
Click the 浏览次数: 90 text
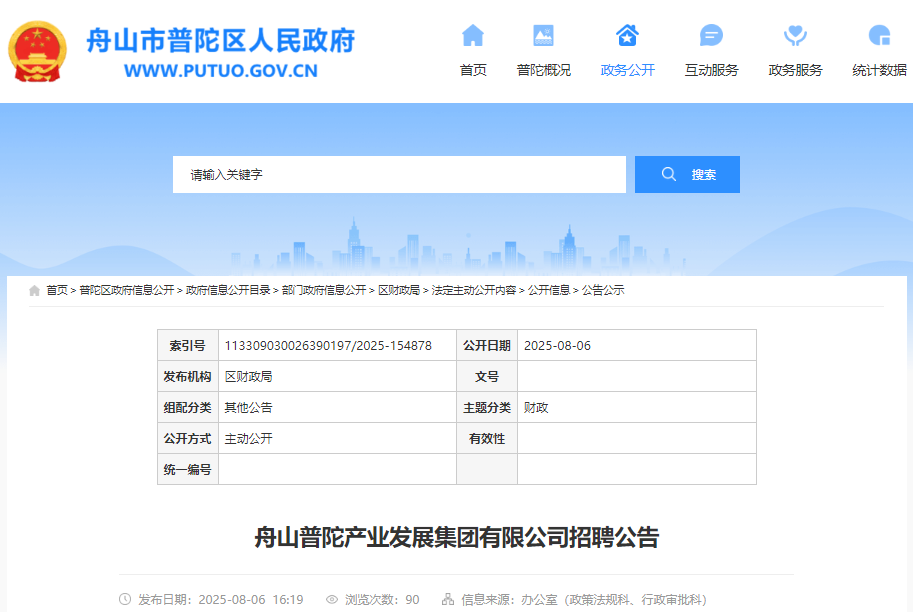coord(382,599)
